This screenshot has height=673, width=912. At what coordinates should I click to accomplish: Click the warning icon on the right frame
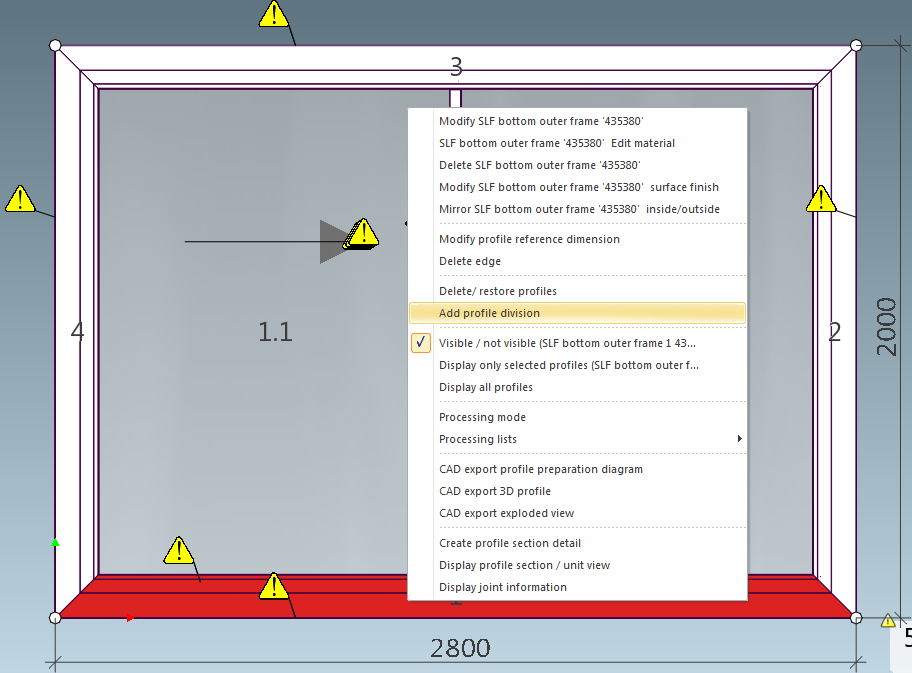point(821,199)
